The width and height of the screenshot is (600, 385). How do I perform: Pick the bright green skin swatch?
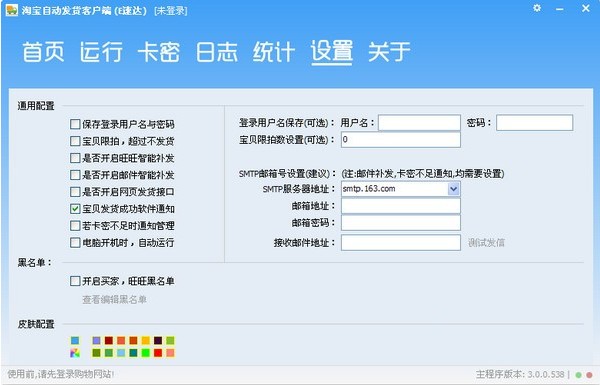(x=146, y=353)
